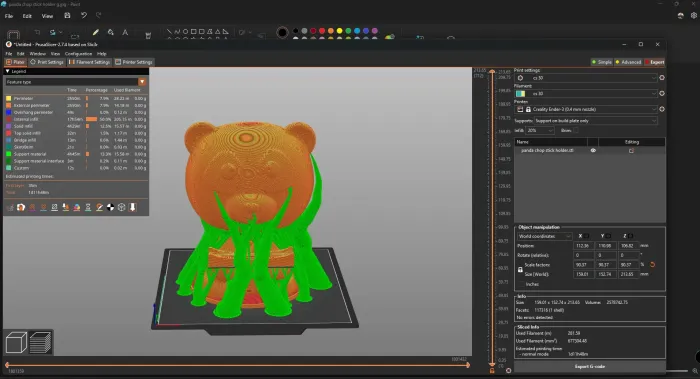Switch to sliced layers preview icon

point(41,343)
